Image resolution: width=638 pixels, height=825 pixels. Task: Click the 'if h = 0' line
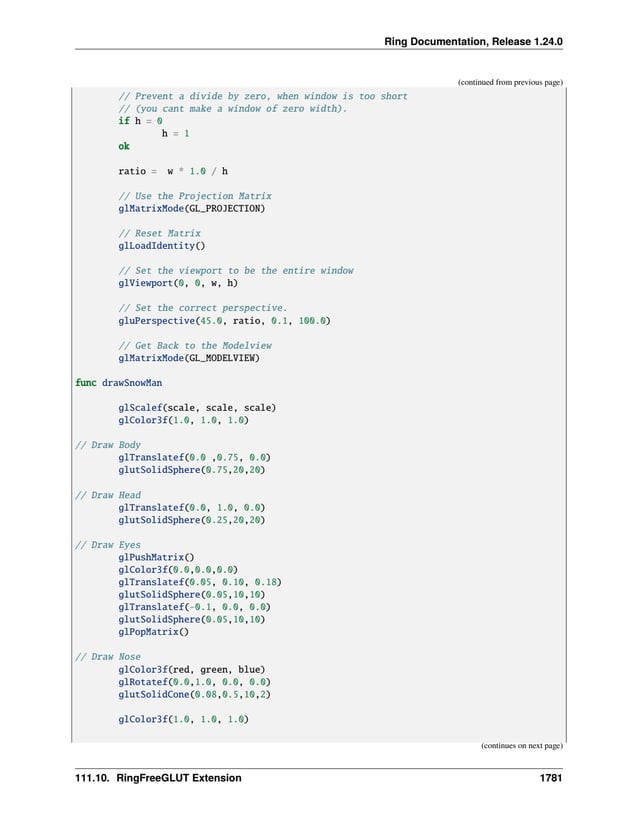[x=140, y=121]
